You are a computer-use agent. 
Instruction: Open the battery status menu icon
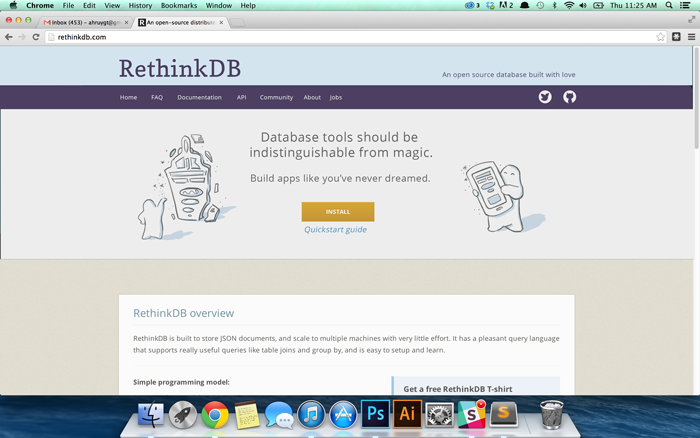tap(598, 5)
